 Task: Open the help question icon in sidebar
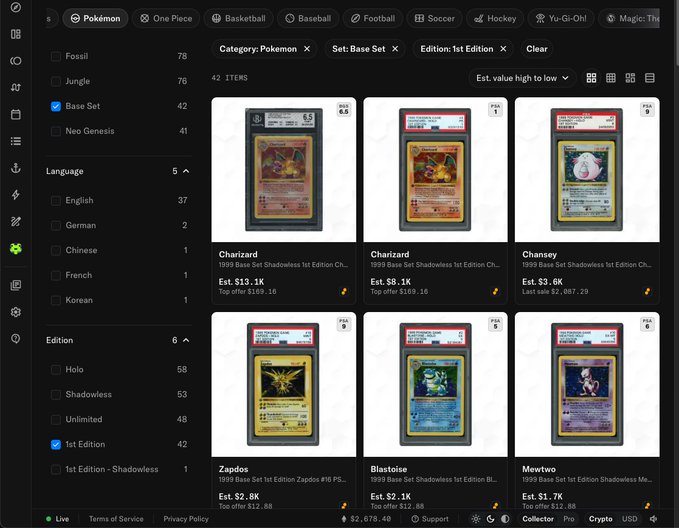click(x=16, y=339)
